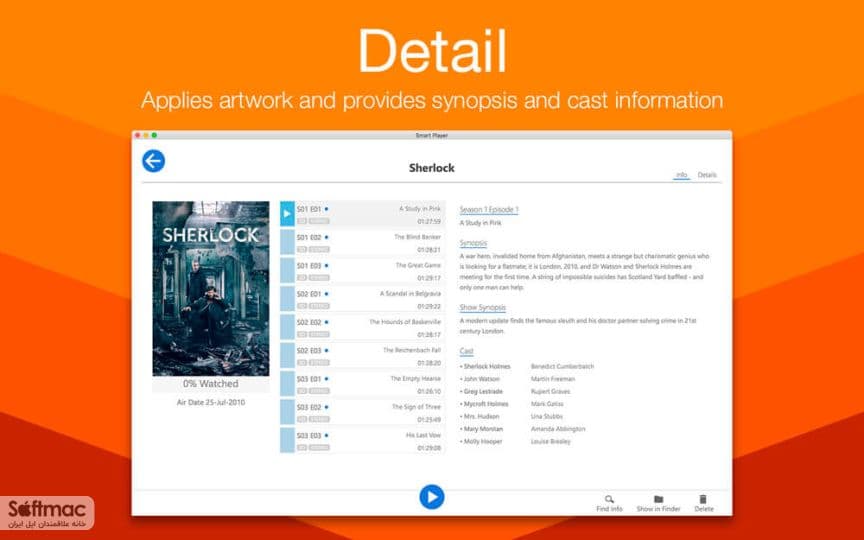Click the 0% Watched label
This screenshot has width=864, height=540.
210,384
